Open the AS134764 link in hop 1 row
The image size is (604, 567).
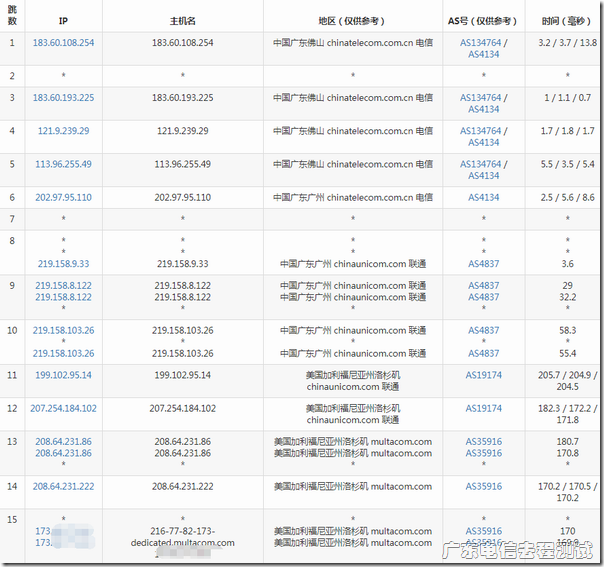pyautogui.click(x=480, y=43)
